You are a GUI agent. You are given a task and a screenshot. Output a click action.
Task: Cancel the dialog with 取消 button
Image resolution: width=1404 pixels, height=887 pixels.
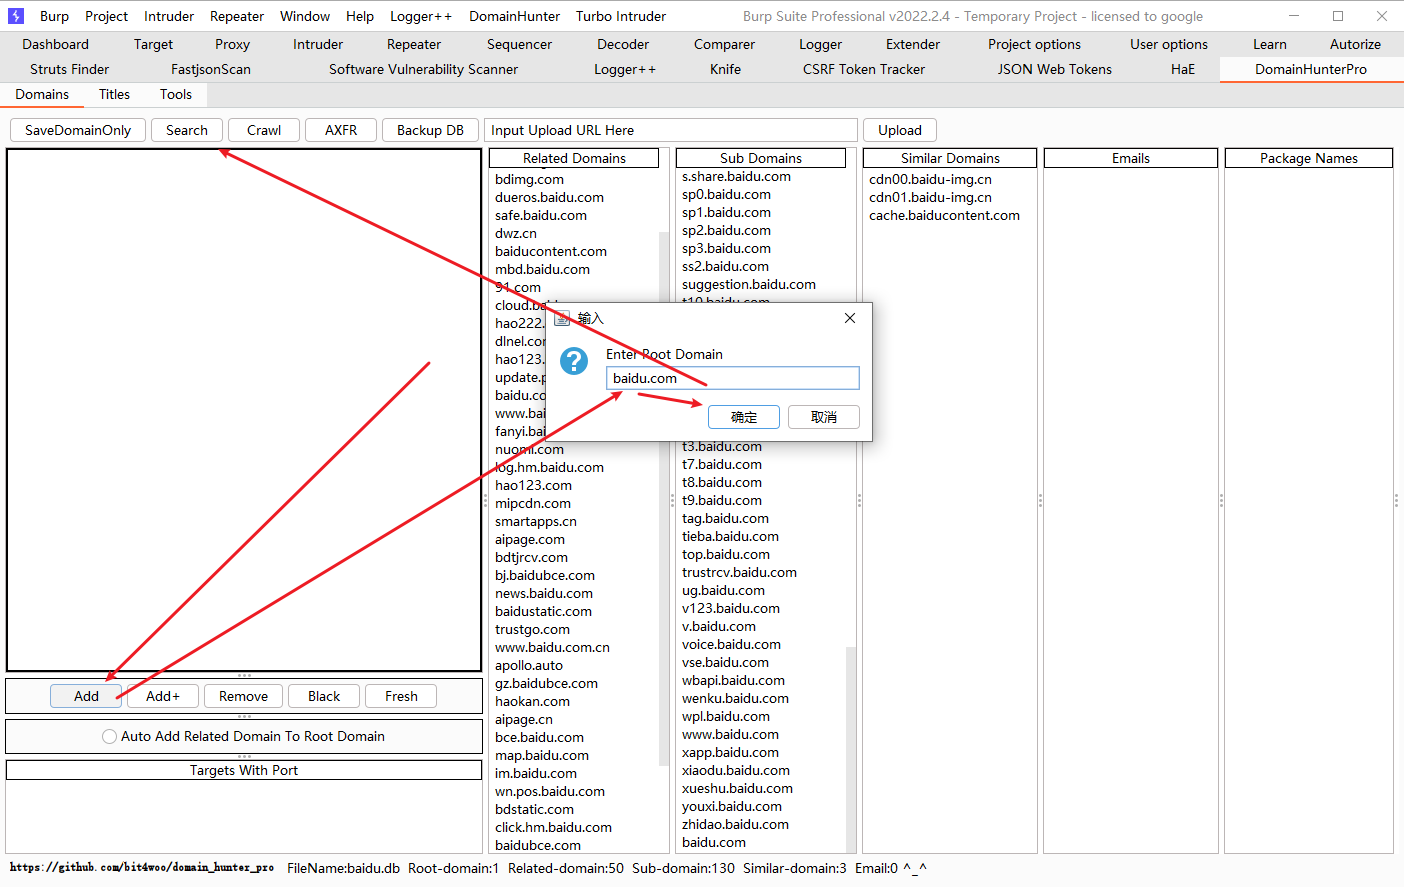(x=824, y=417)
